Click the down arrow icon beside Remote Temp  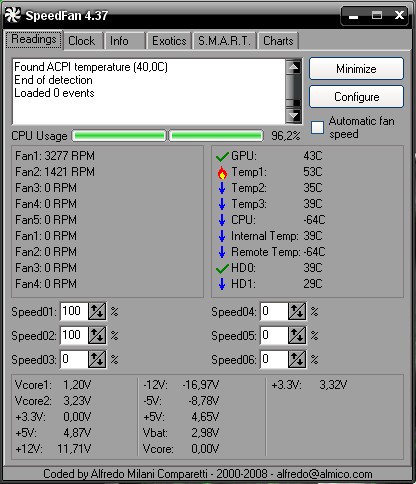[x=222, y=252]
